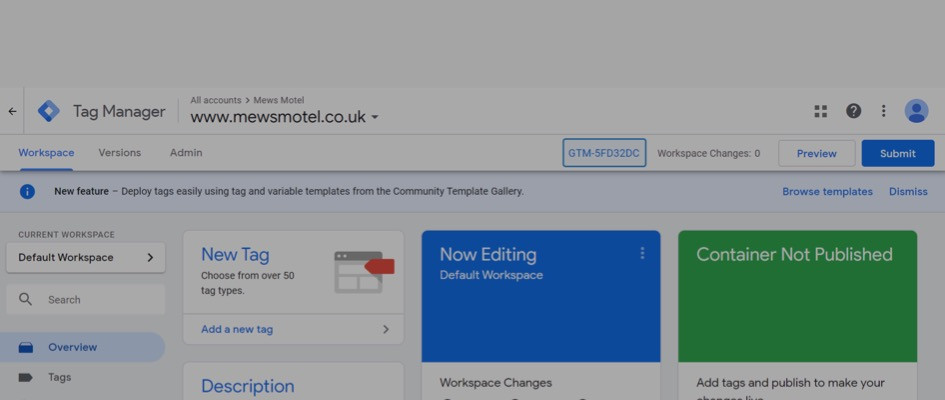
Task: Click the Tags label icon
Action: [25, 378]
